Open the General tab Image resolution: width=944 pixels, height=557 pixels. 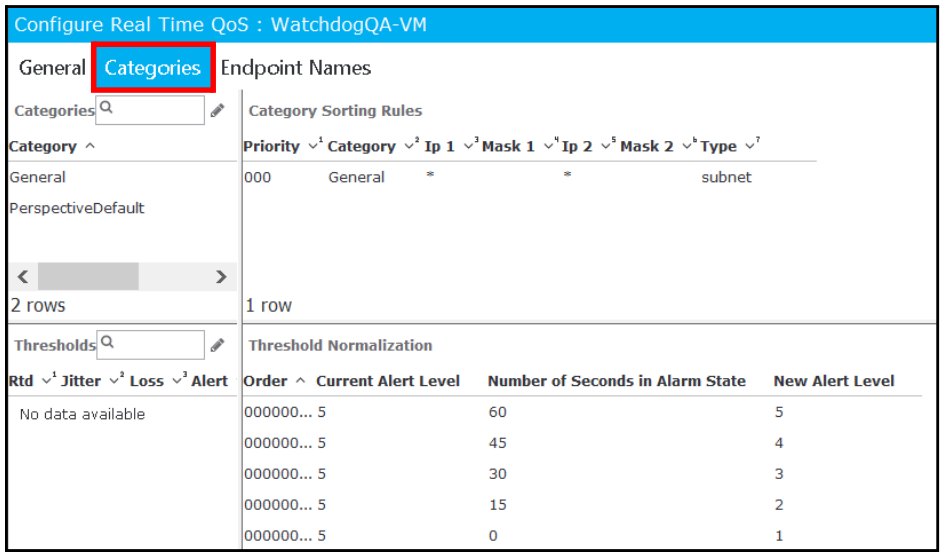(x=52, y=67)
